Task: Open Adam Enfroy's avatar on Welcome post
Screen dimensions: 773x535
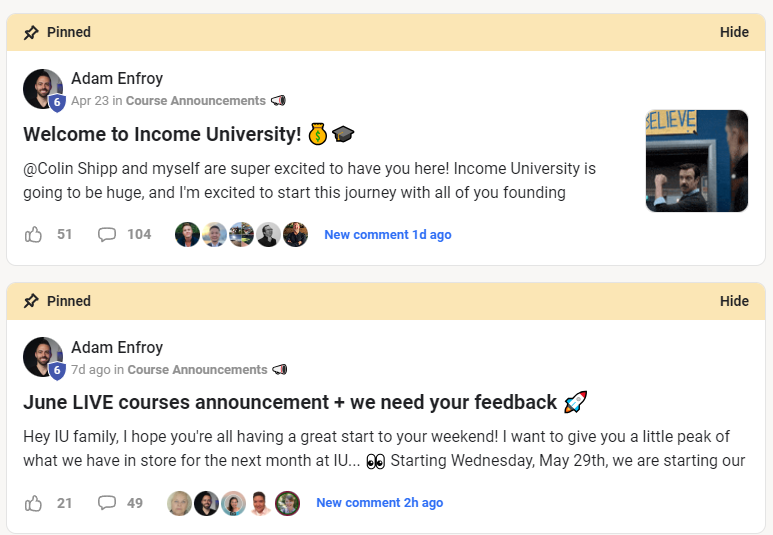Action: pyautogui.click(x=43, y=89)
